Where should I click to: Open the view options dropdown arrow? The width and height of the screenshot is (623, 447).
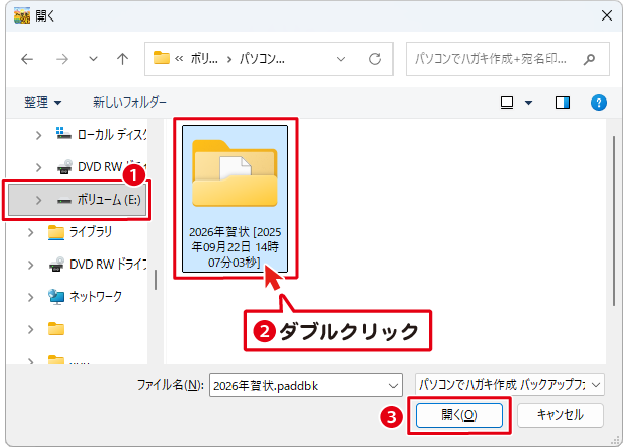[x=527, y=102]
